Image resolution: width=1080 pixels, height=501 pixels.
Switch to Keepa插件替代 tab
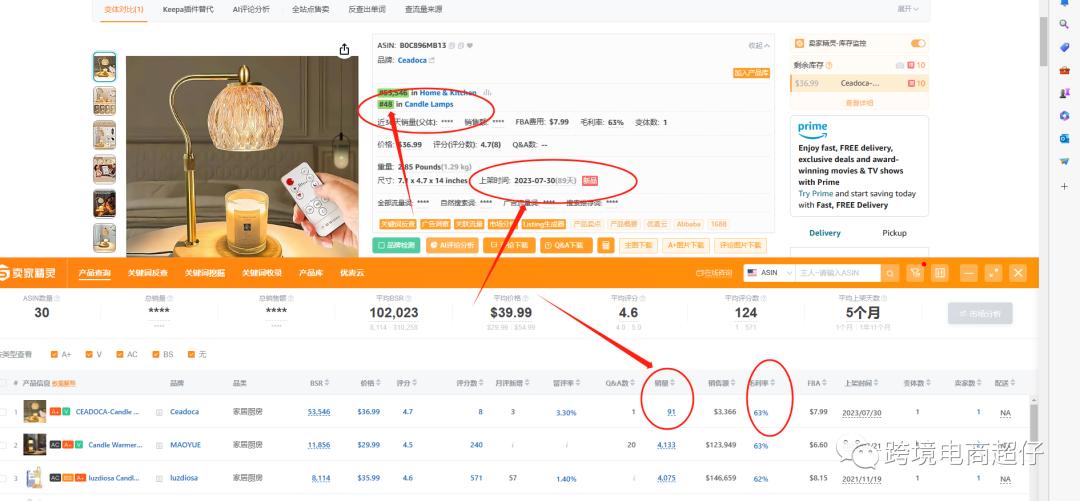tap(188, 10)
